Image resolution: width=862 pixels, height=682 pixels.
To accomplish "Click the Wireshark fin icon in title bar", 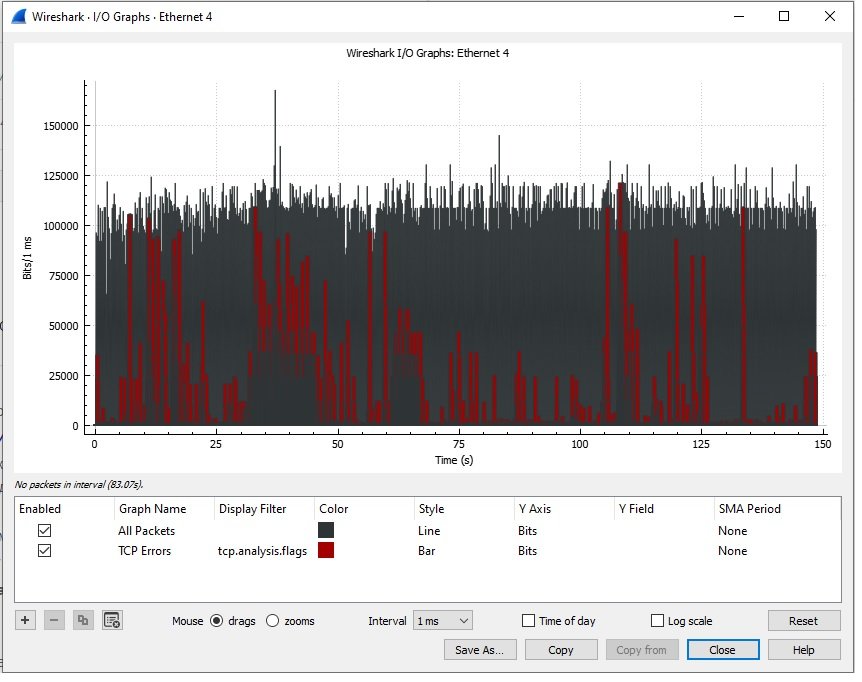I will (18, 17).
